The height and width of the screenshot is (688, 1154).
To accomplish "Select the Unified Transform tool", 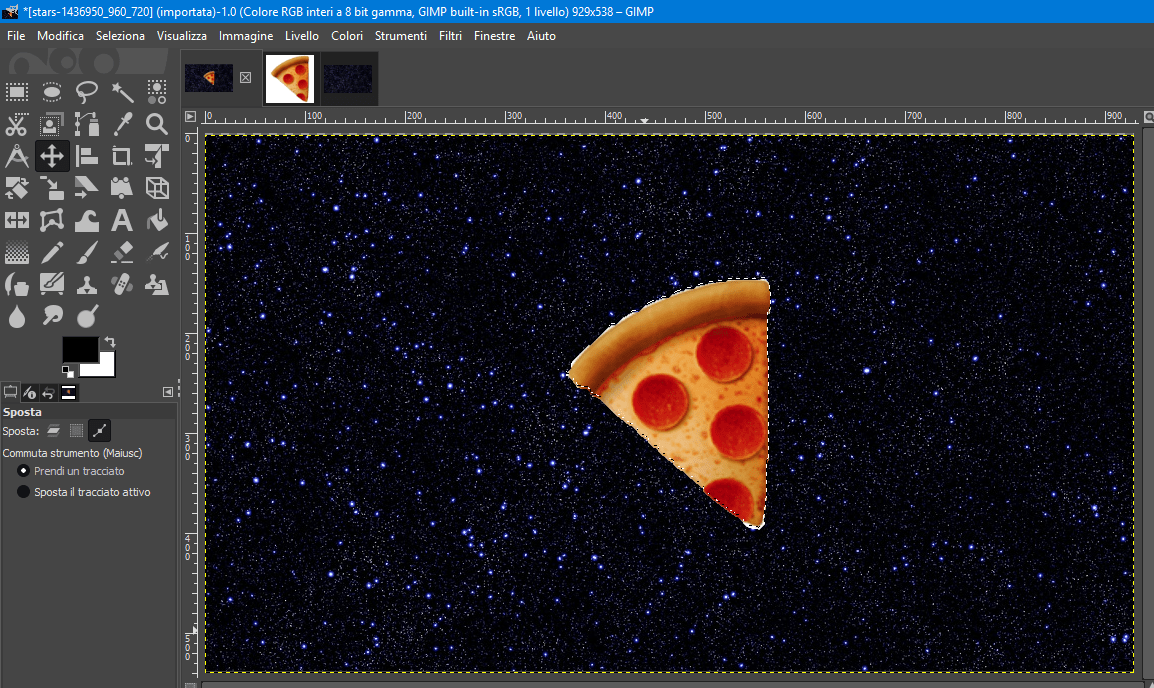I will [x=157, y=156].
